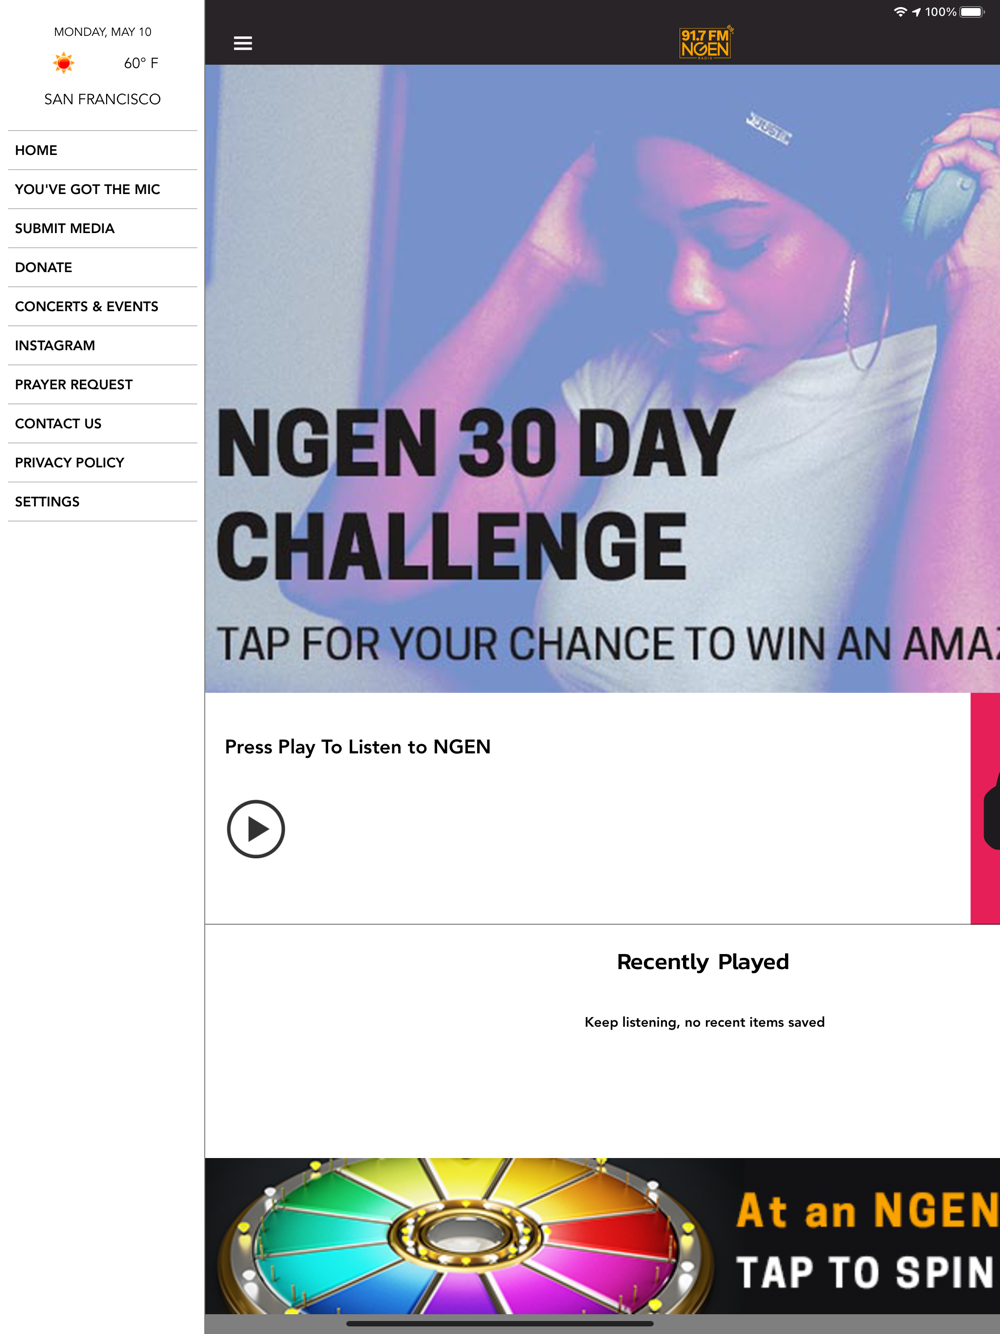1000x1334 pixels.
Task: Select Submit Media from sidebar
Action: (x=102, y=228)
